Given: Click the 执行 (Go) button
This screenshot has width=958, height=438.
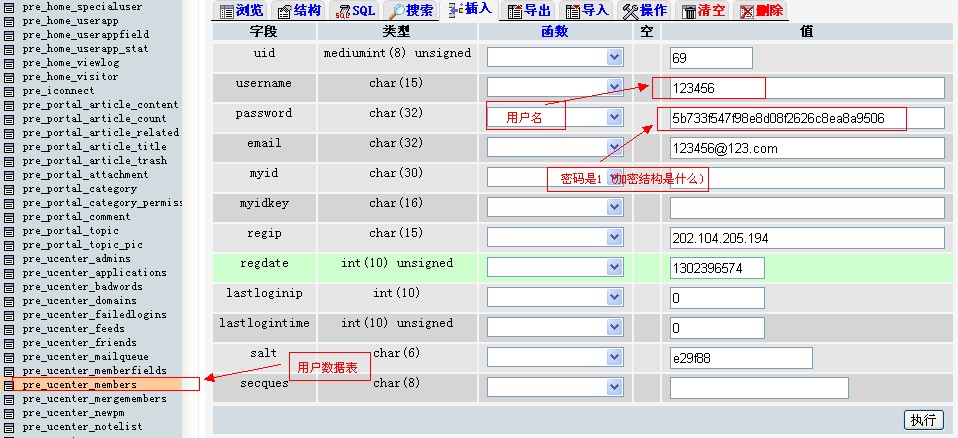Looking at the screenshot, I should coord(923,420).
